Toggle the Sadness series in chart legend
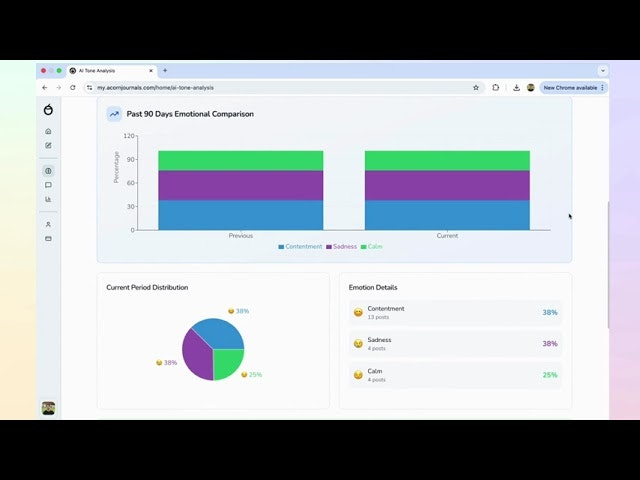 pyautogui.click(x=341, y=246)
